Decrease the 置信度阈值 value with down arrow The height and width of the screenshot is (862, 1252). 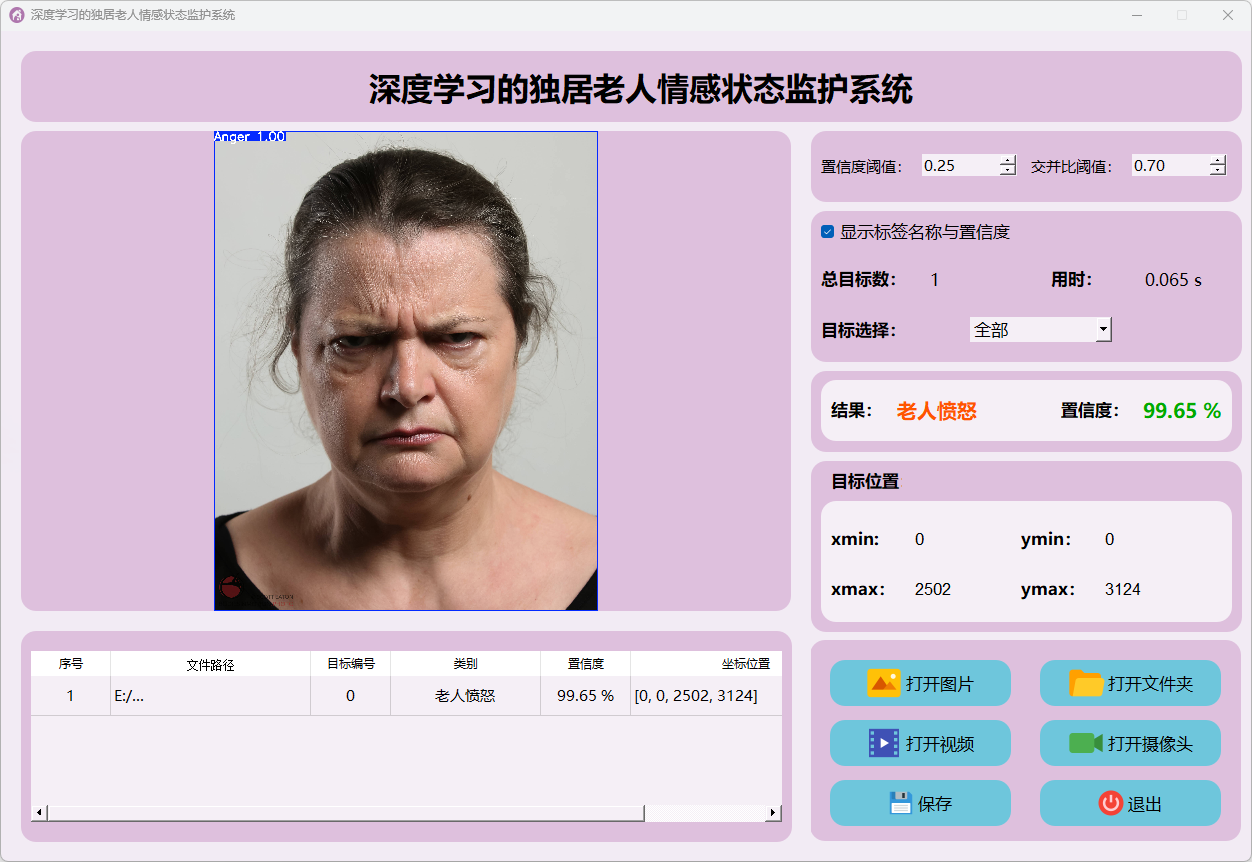tap(1007, 171)
